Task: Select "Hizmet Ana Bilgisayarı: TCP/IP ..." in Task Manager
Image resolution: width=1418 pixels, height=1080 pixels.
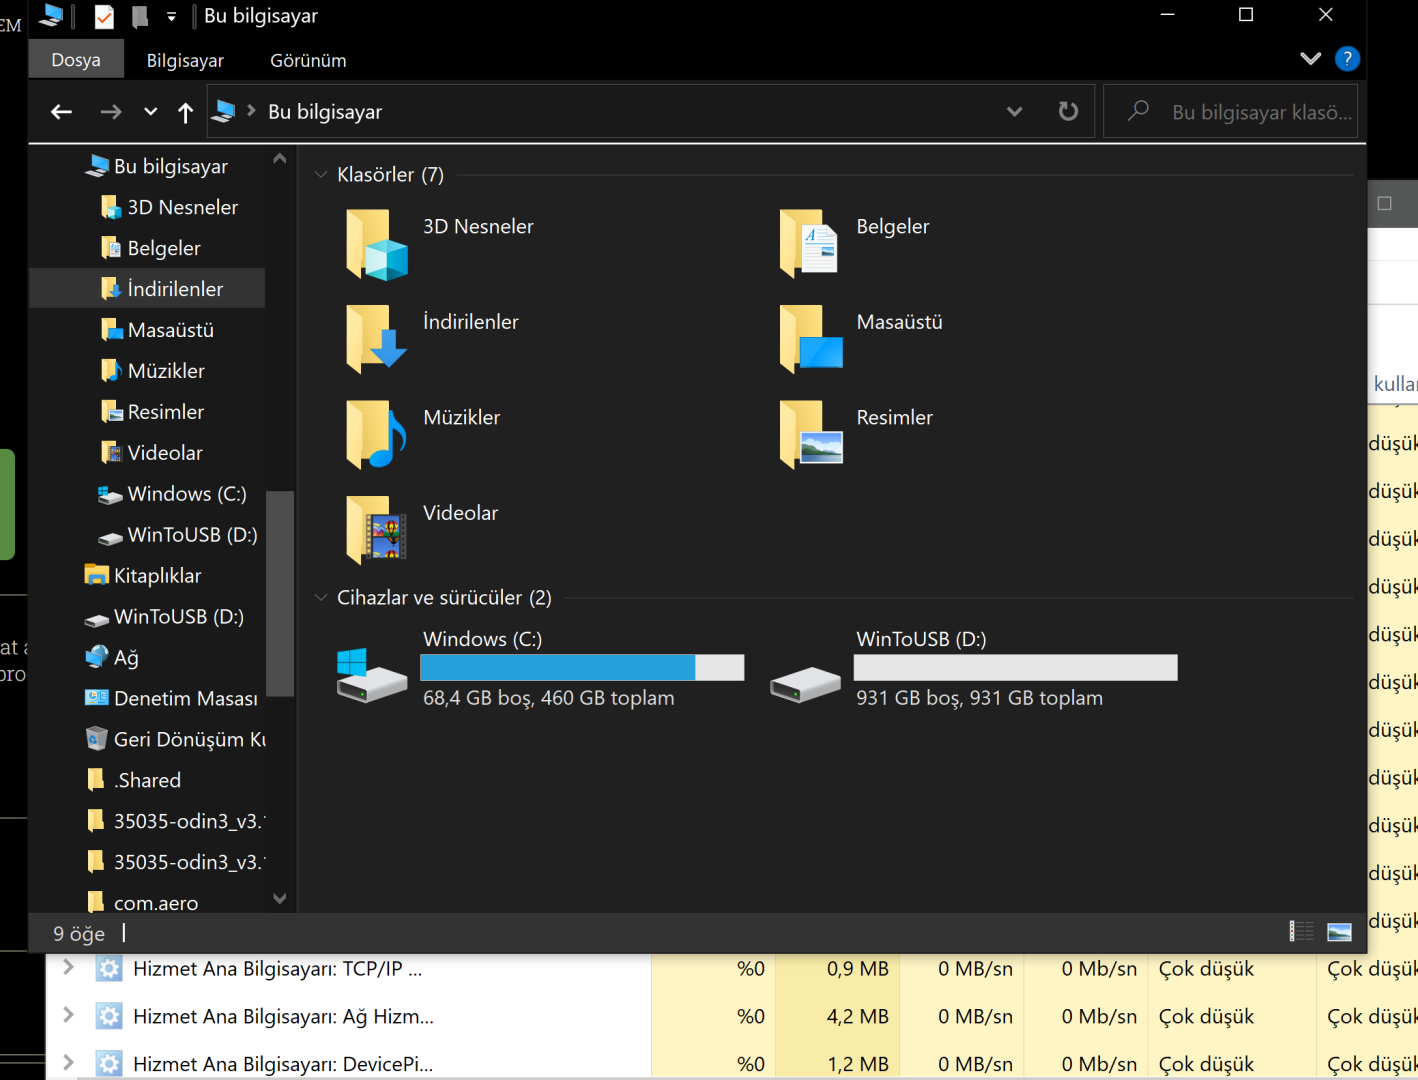Action: (278, 969)
